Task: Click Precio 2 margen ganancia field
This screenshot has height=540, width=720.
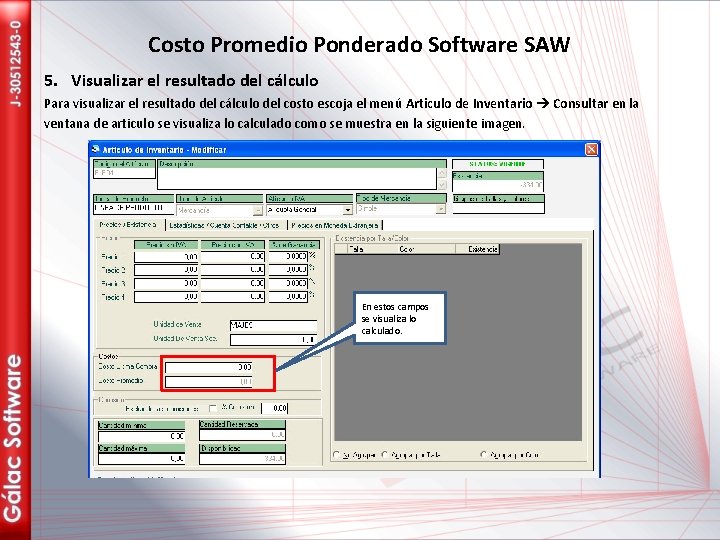Action: coord(288,270)
